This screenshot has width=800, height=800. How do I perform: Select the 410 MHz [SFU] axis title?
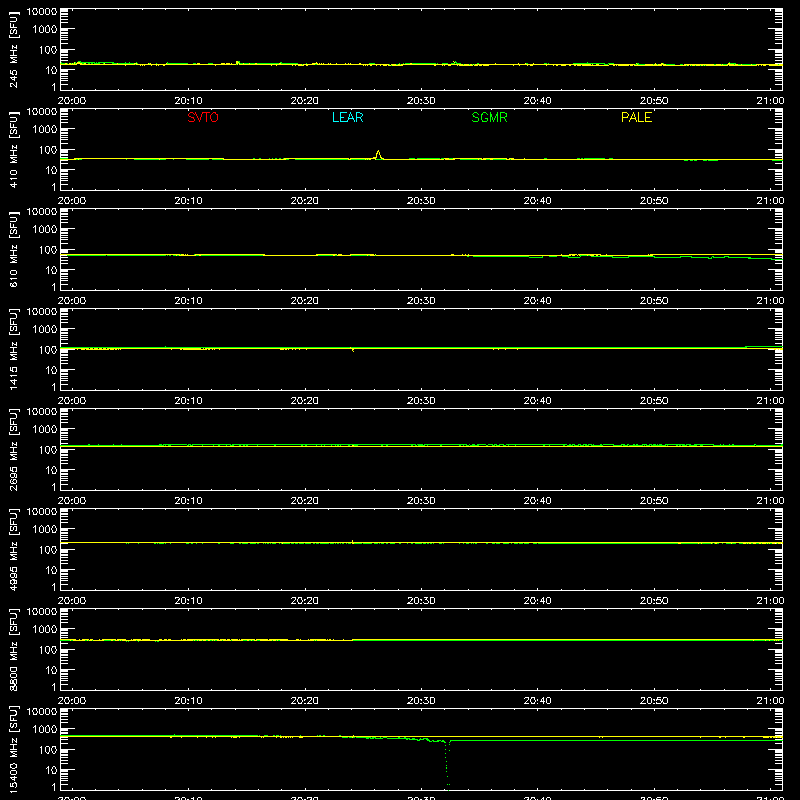click(13, 149)
